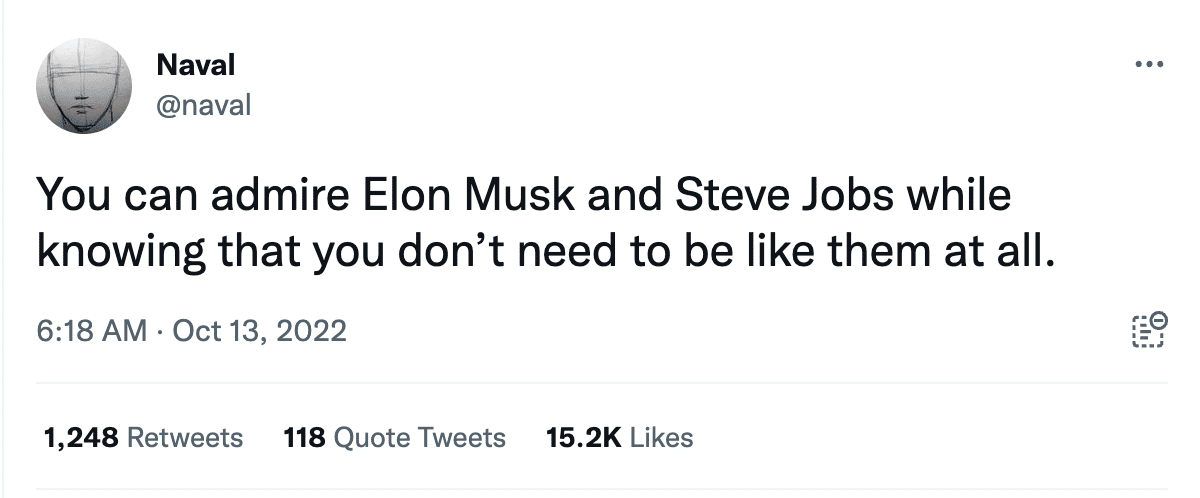Click the bold 15.2K like count
The width and height of the screenshot is (1200, 498).
point(584,437)
